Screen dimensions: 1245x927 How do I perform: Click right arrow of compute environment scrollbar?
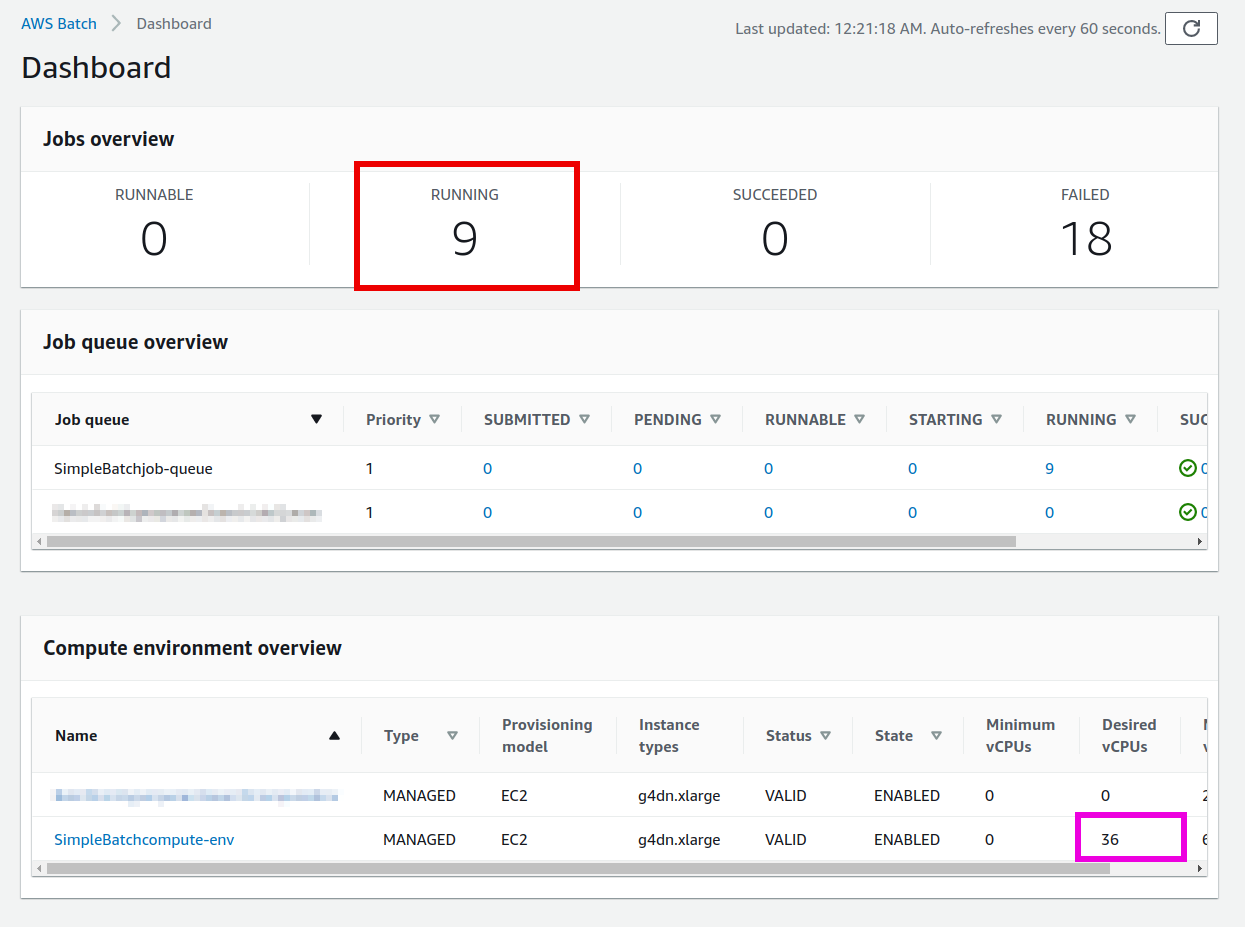pos(1200,869)
